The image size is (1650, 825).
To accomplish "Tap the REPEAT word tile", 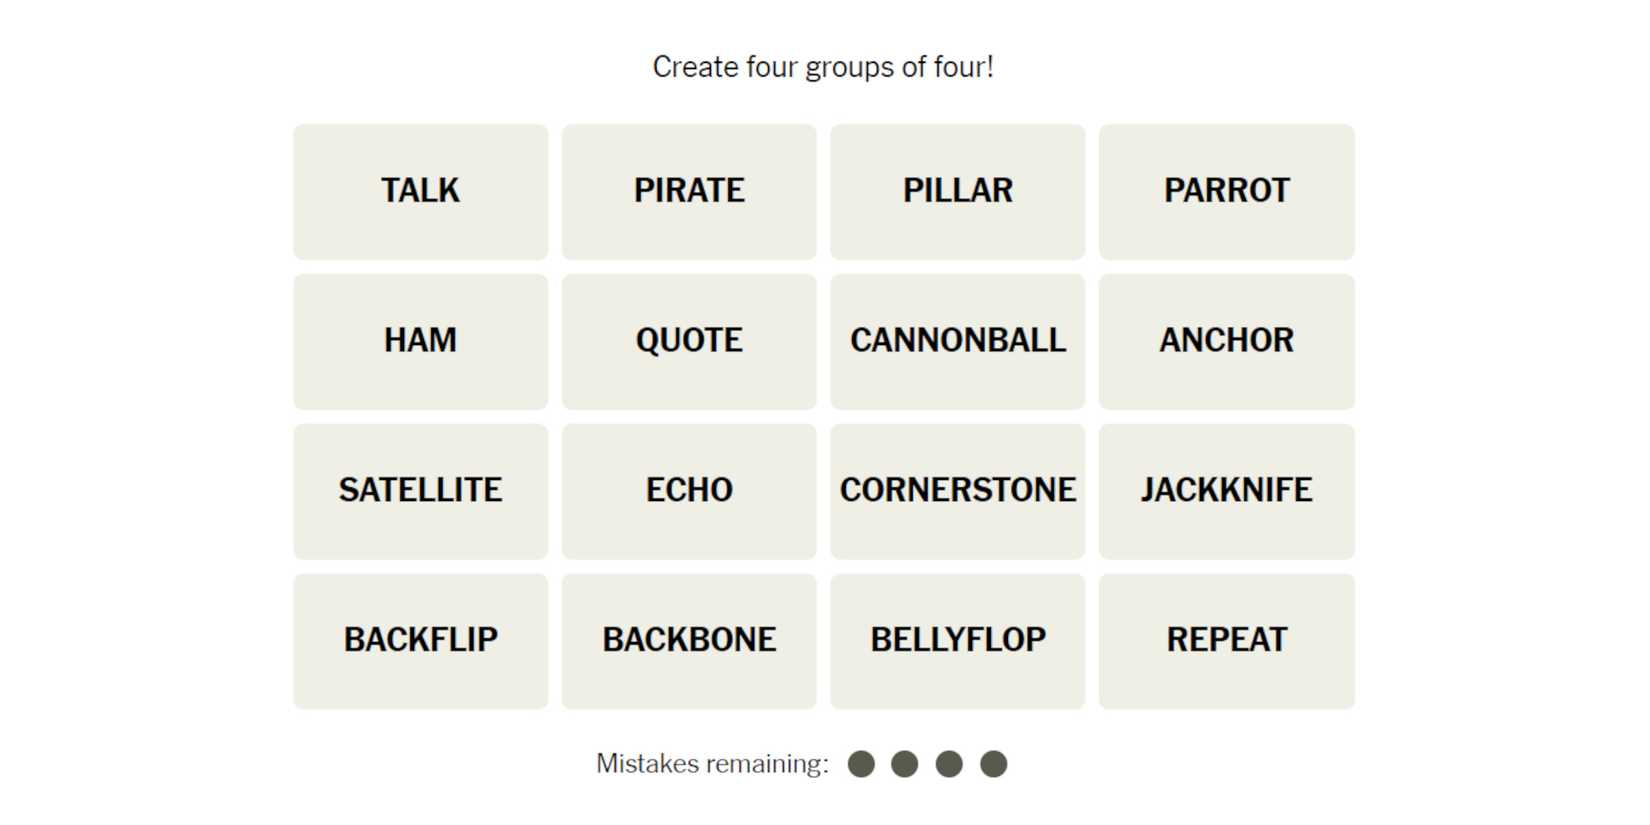I will (x=1226, y=641).
